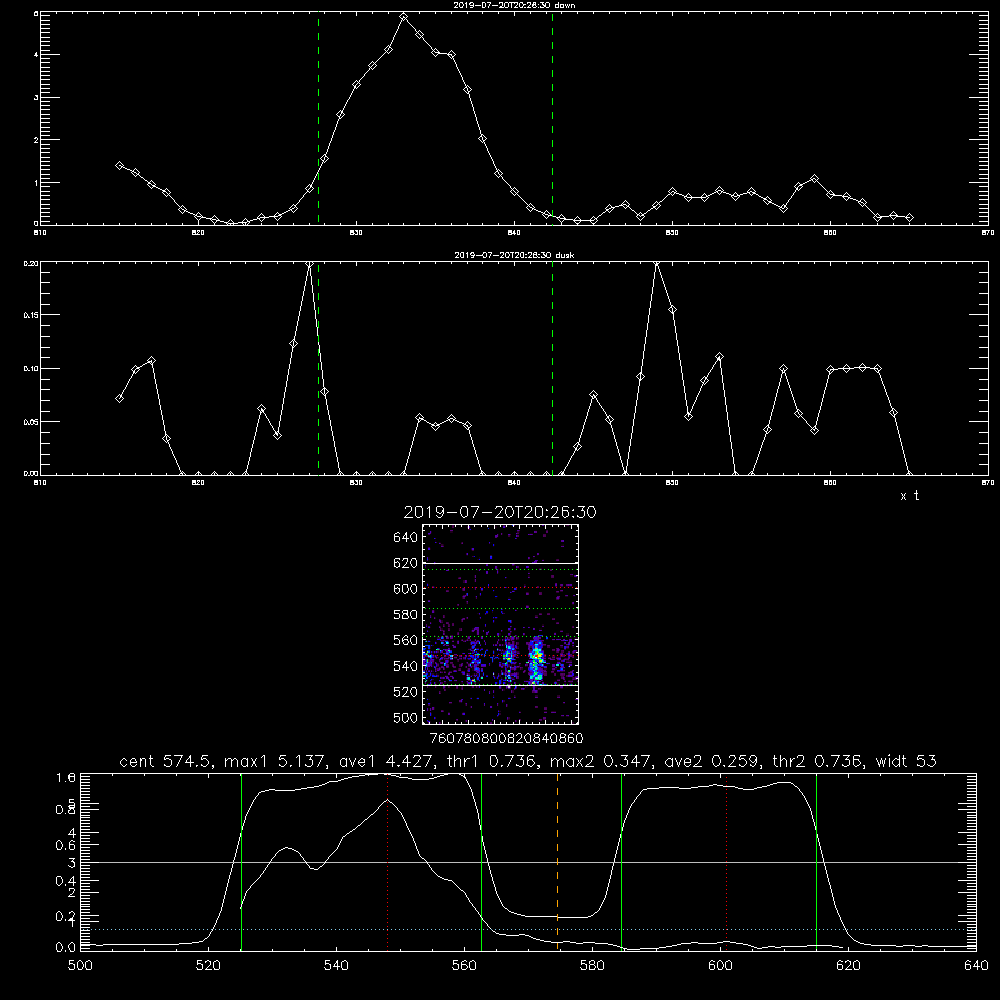The width and height of the screenshot is (1000, 1000).
Task: Click the blue dotted threshold line in bottom plot
Action: click(528, 930)
